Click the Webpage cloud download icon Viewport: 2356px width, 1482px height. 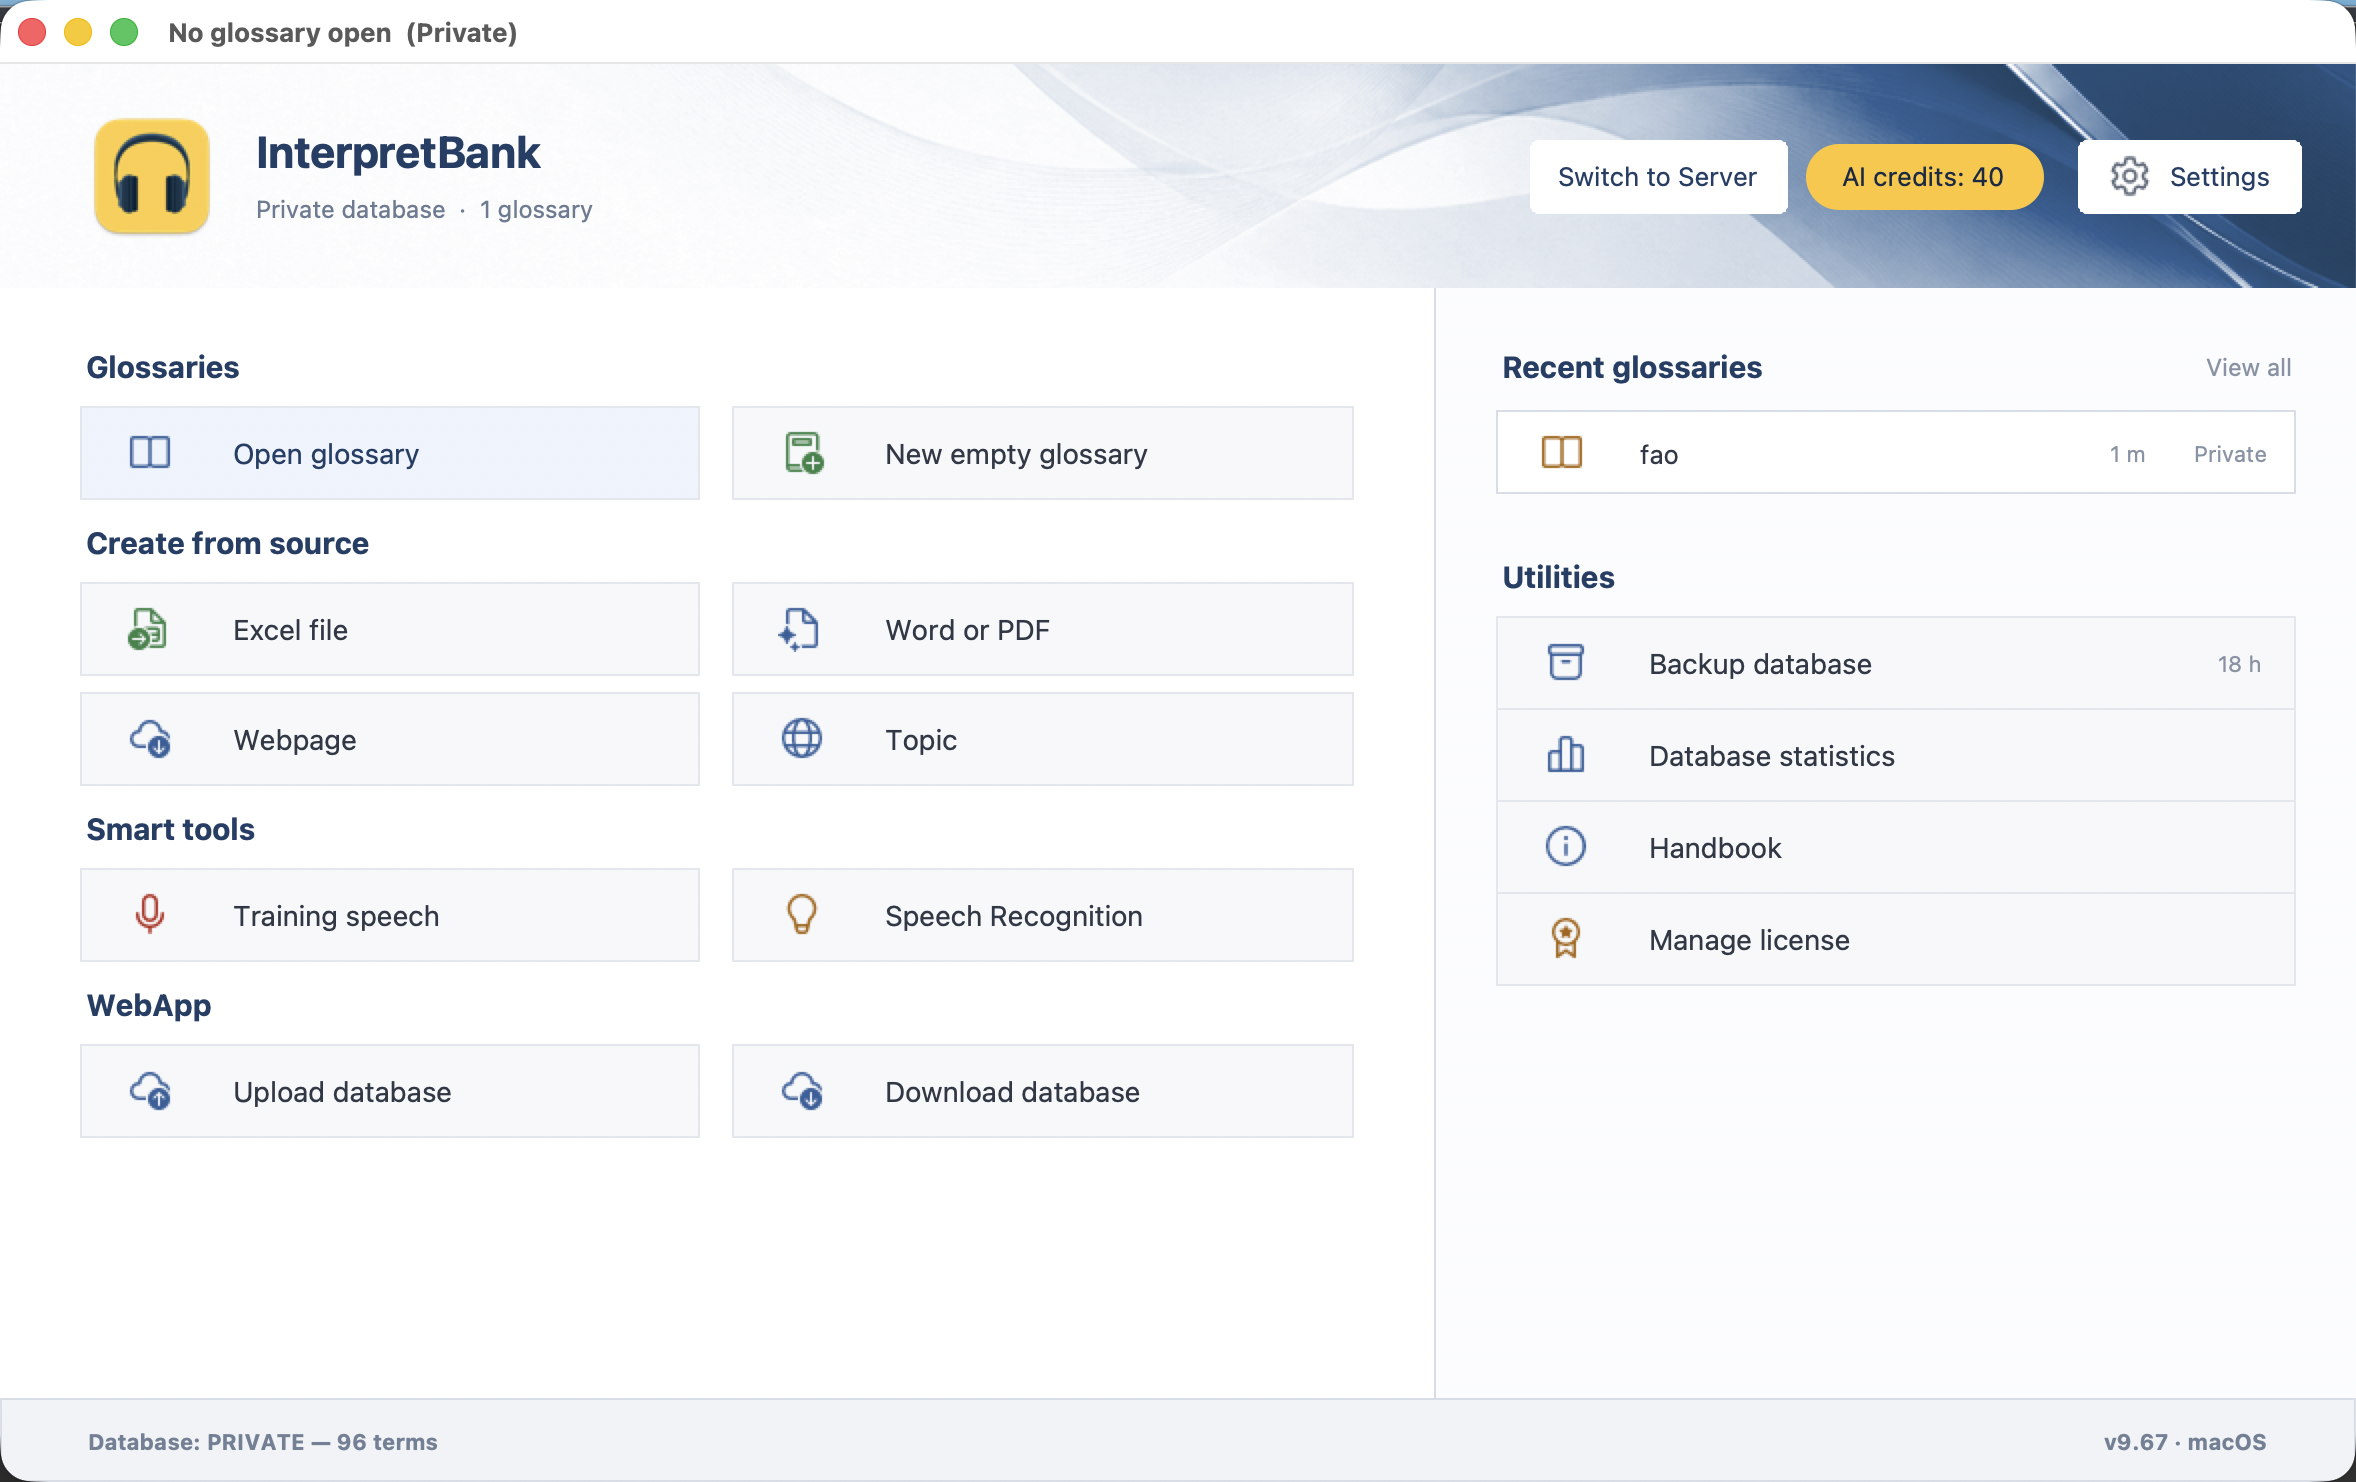[x=150, y=739]
